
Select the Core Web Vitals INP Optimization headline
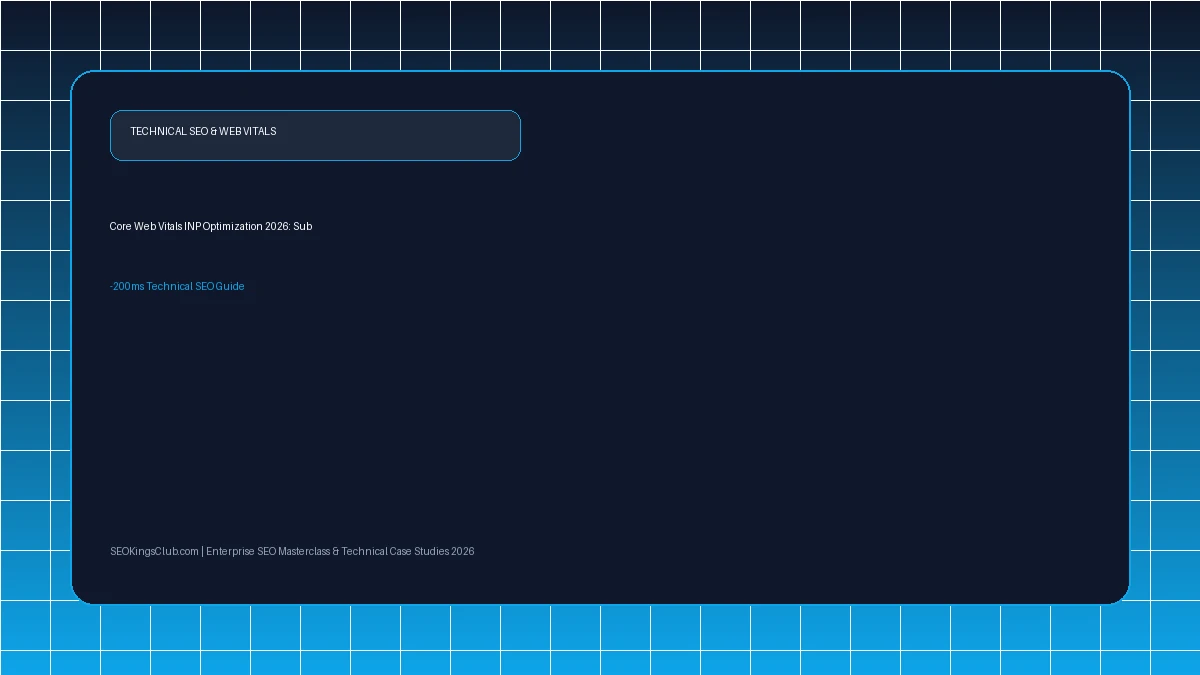coord(211,227)
